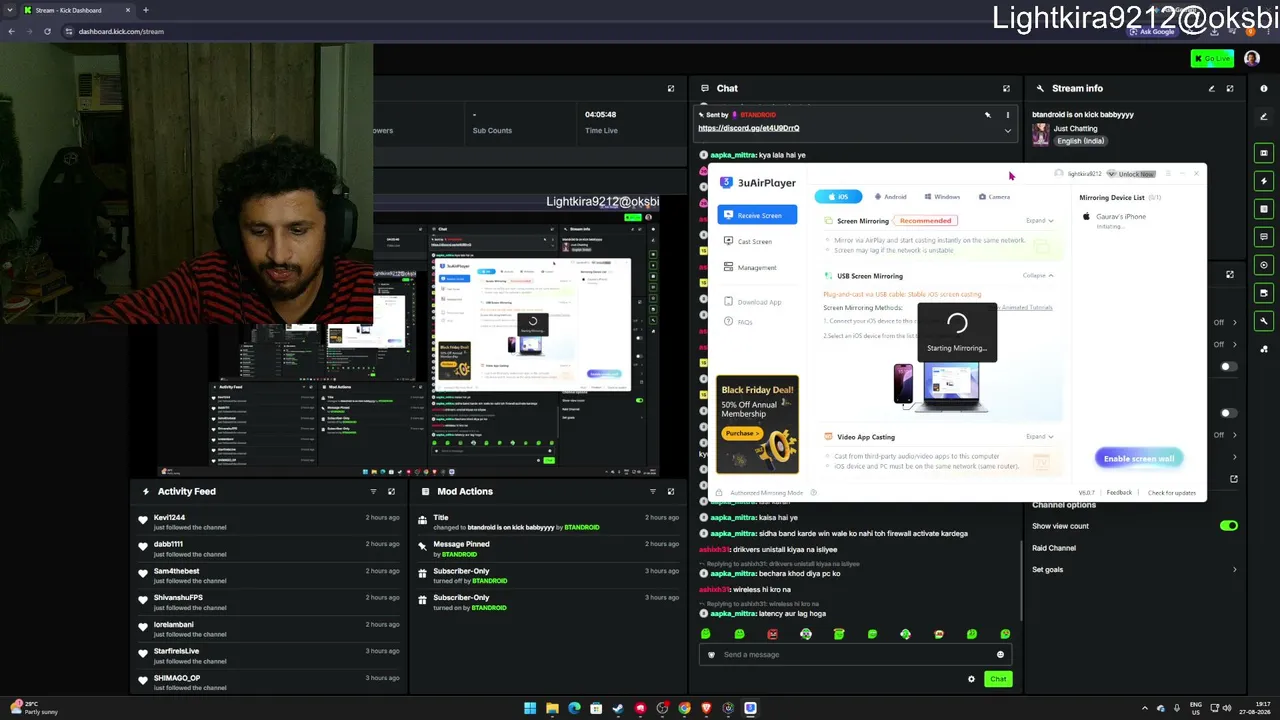The image size is (1280, 720).
Task: Open Receive Screen in 3uAirPlayer sidebar
Action: tap(757, 215)
